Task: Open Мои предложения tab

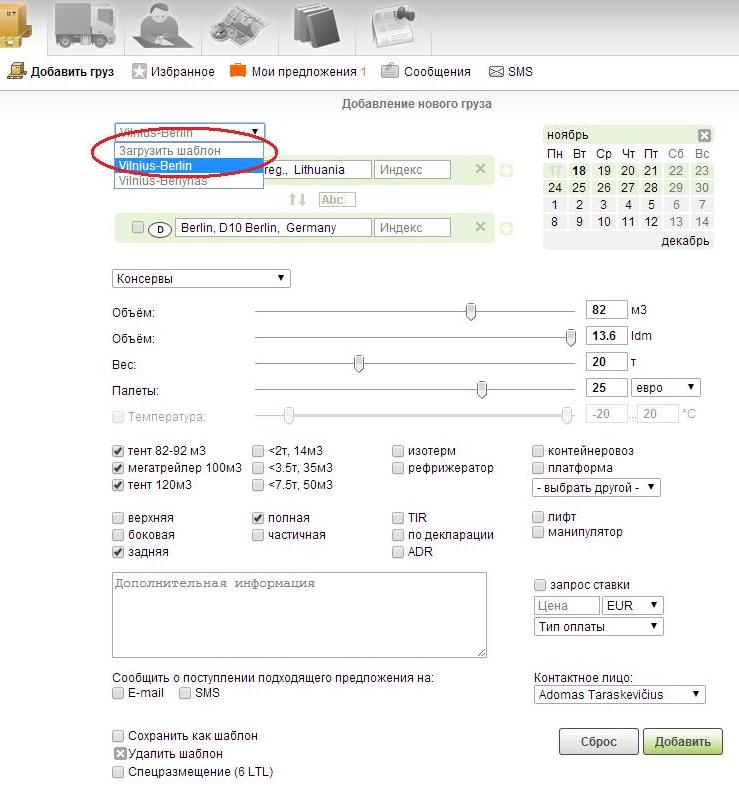Action: tap(298, 71)
